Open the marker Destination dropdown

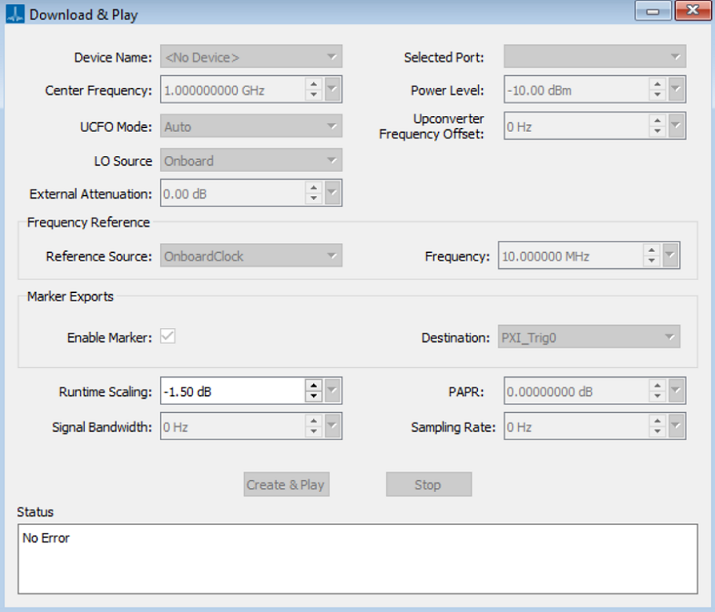[589, 337]
